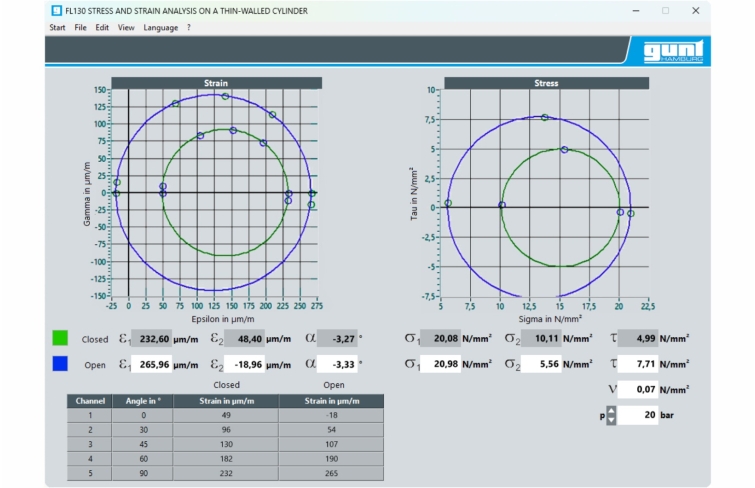Open the Edit menu
Image resolution: width=755 pixels, height=488 pixels.
pyautogui.click(x=102, y=27)
